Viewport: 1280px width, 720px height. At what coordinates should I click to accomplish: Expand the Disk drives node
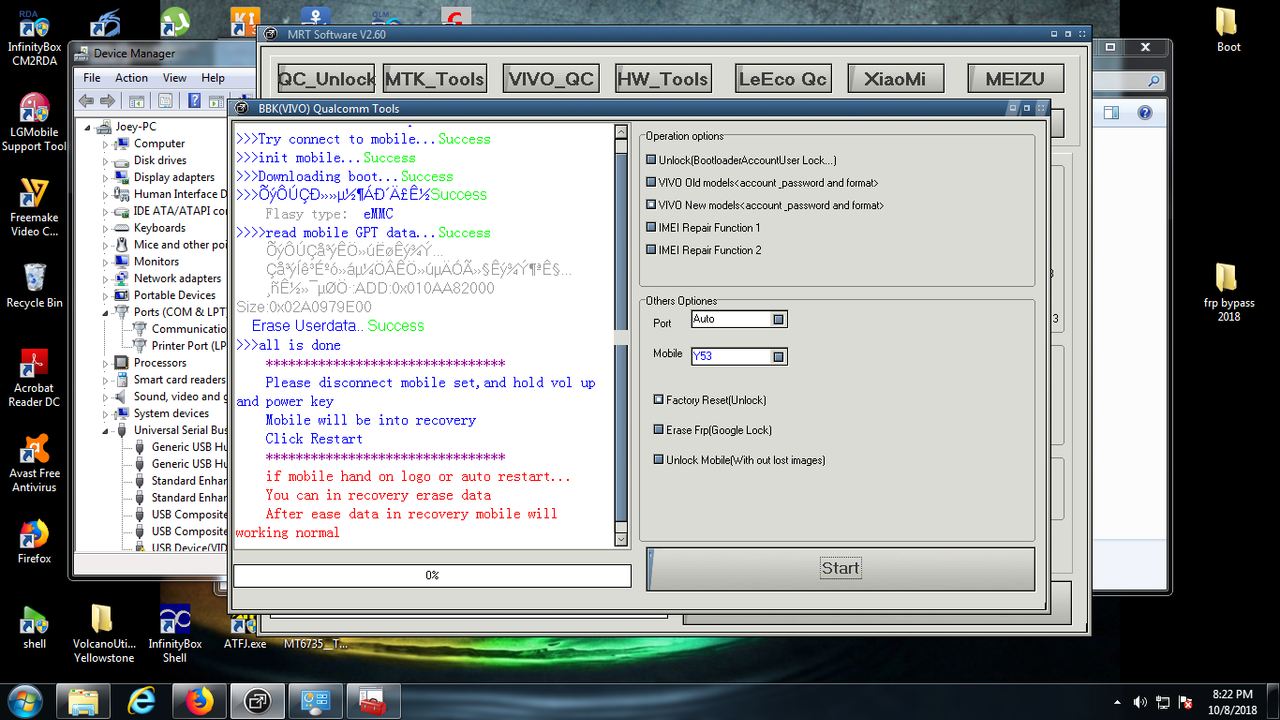point(106,161)
